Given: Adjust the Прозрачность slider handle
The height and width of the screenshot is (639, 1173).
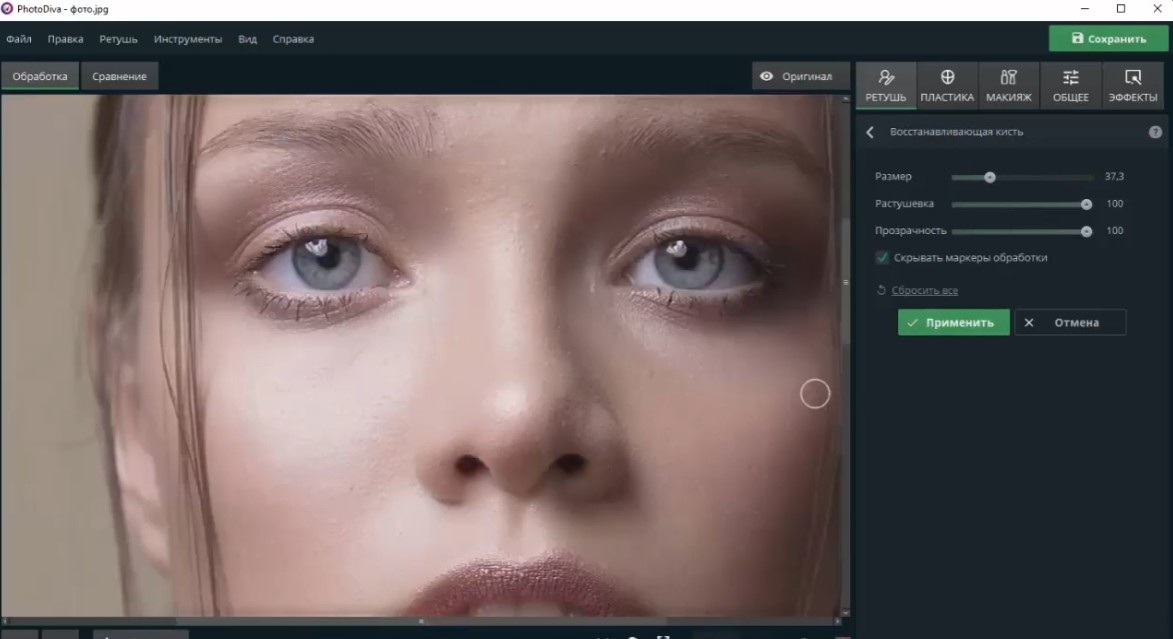Looking at the screenshot, I should 1086,231.
